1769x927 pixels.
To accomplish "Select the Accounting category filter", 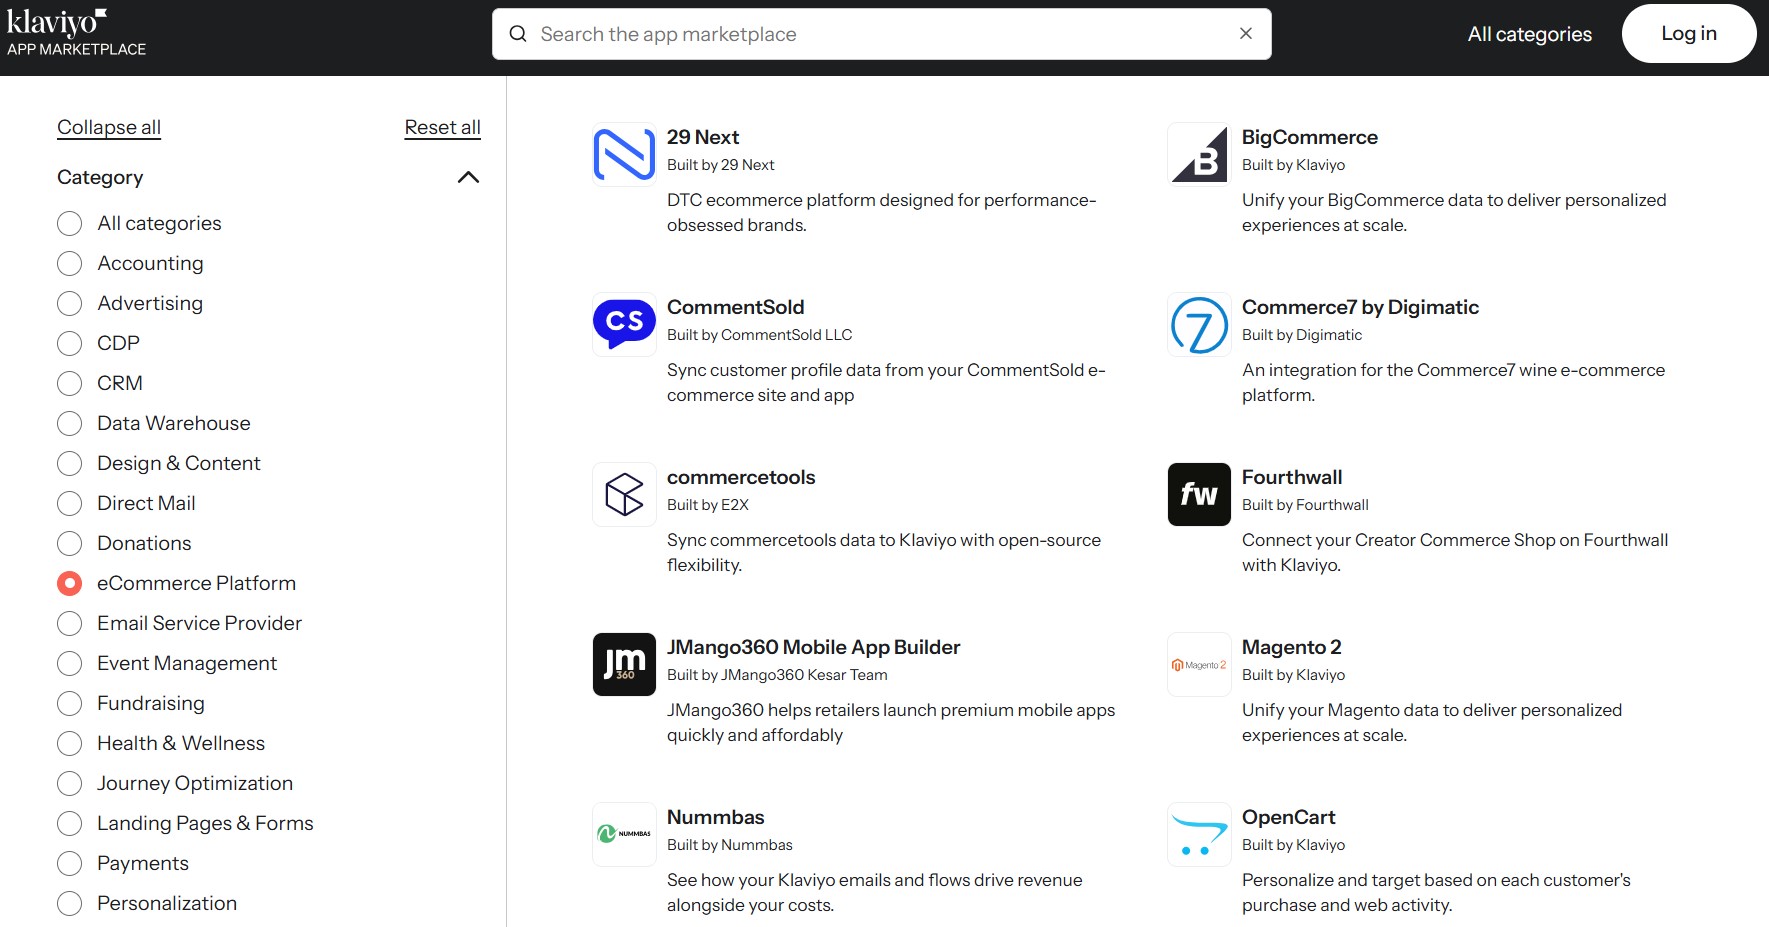I will pyautogui.click(x=69, y=263).
